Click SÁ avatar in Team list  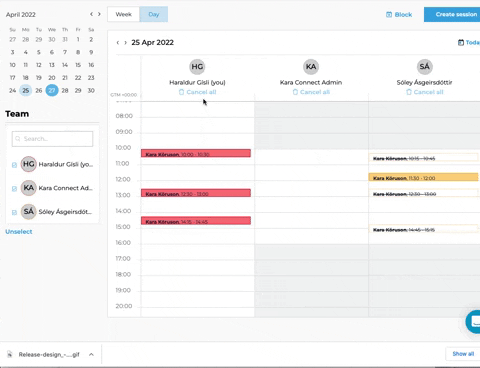(28, 212)
